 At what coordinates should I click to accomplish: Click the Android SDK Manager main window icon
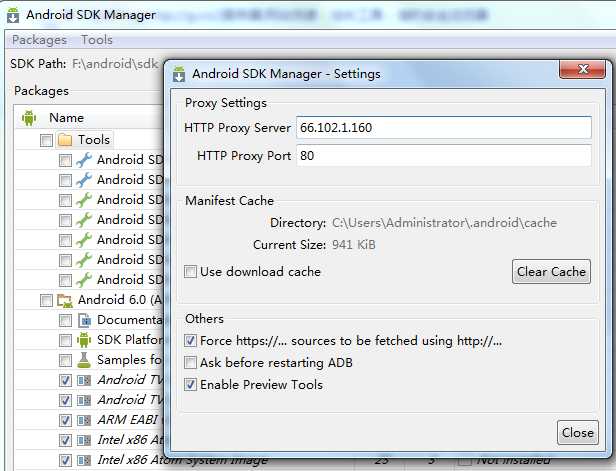click(13, 15)
